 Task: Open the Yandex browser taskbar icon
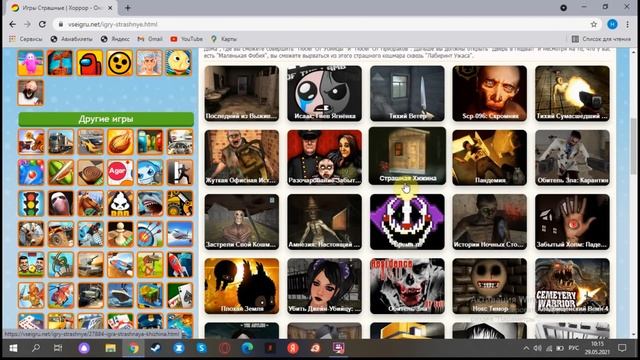pyautogui.click(x=293, y=348)
